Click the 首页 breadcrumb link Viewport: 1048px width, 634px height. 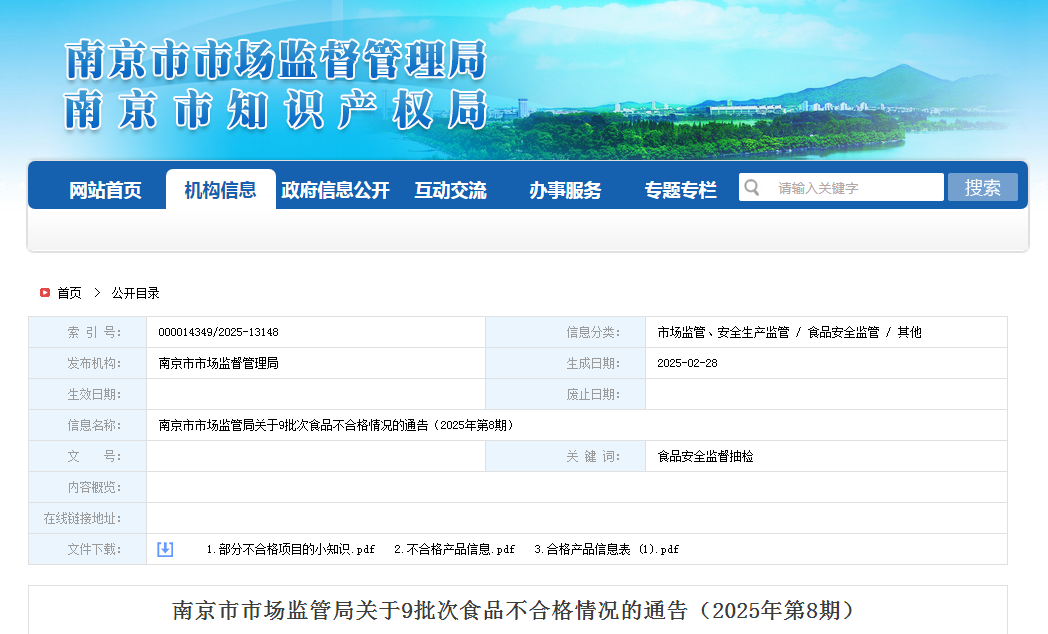pyautogui.click(x=70, y=293)
